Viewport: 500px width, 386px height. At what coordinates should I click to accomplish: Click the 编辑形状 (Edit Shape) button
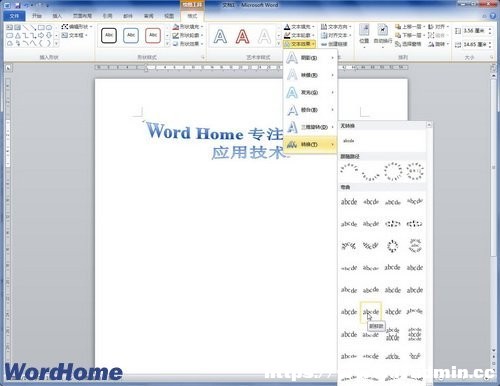coord(77,27)
